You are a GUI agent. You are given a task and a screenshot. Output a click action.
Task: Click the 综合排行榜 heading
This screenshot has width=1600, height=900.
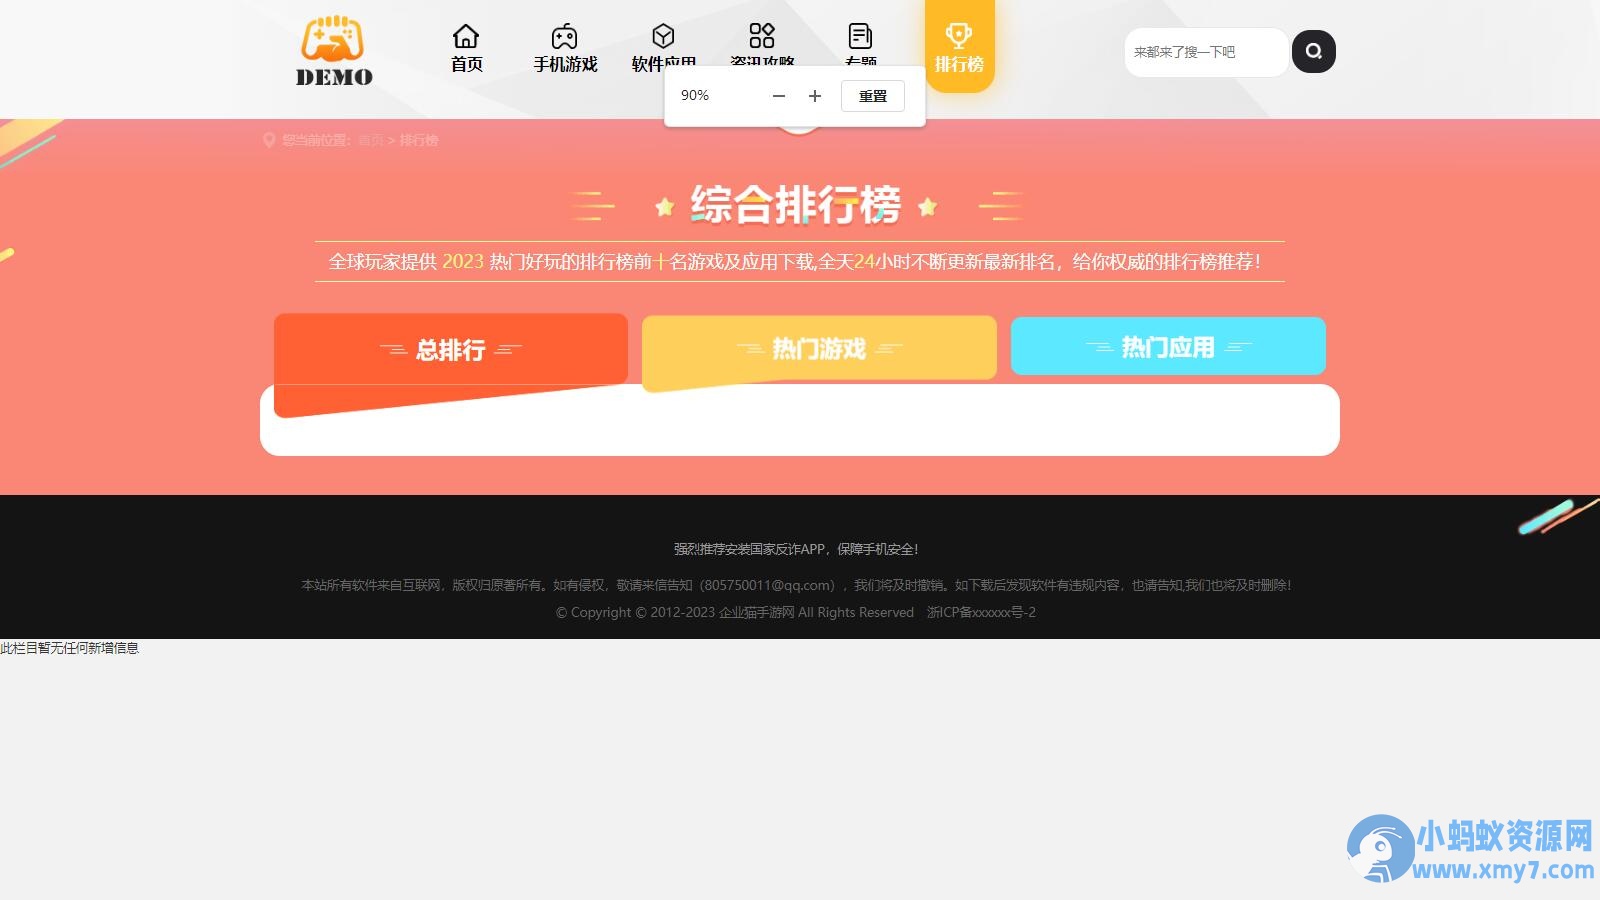point(796,205)
